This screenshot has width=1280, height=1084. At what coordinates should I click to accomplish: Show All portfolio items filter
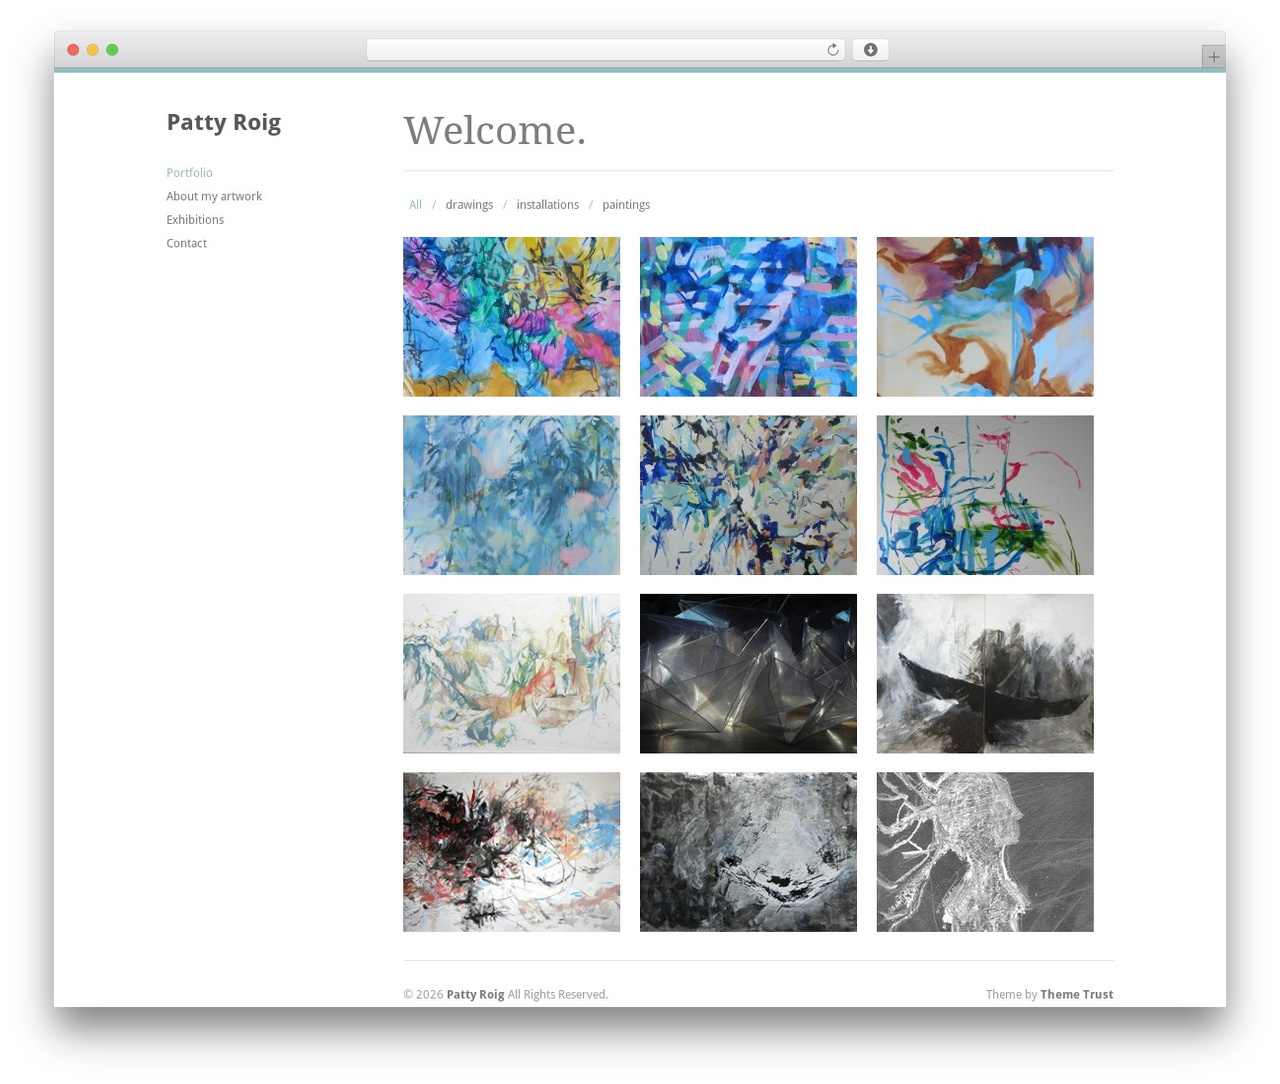415,205
